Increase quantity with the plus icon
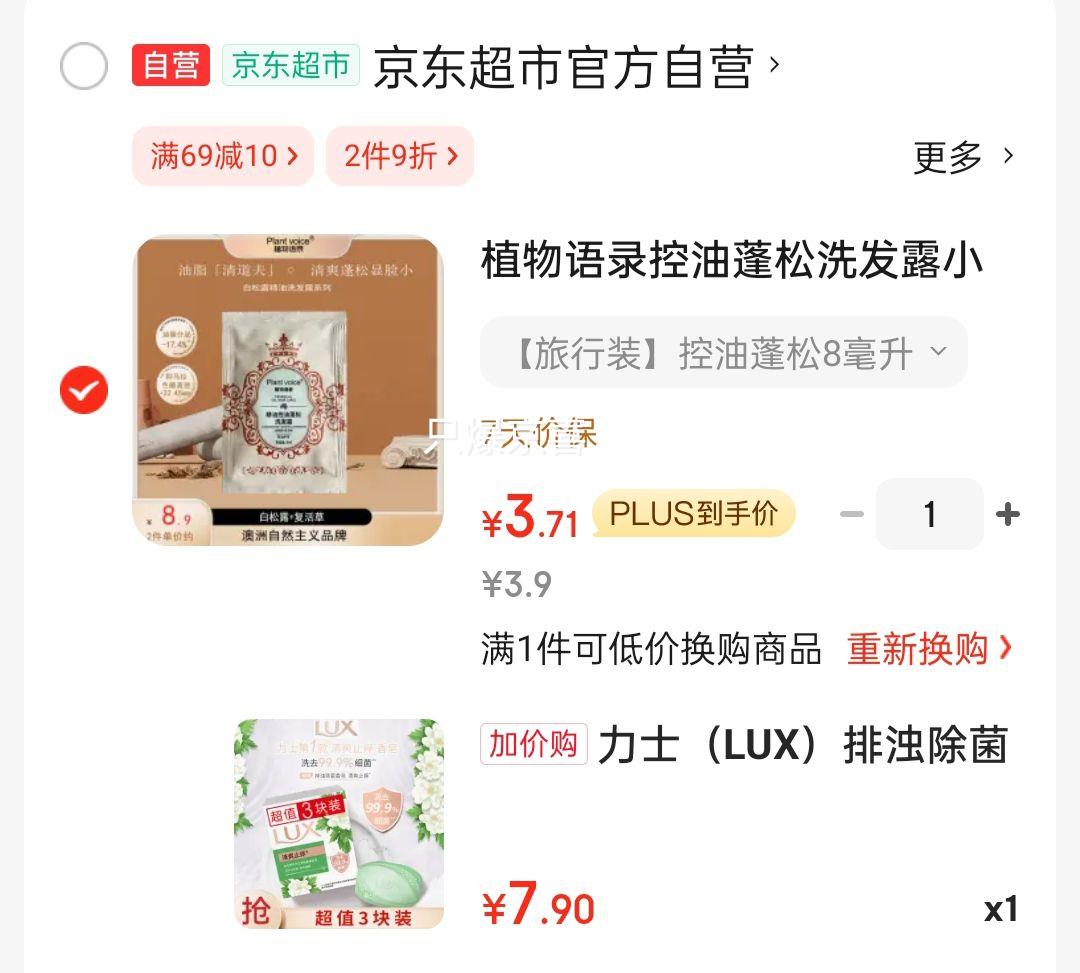The width and height of the screenshot is (1080, 973). (1008, 514)
